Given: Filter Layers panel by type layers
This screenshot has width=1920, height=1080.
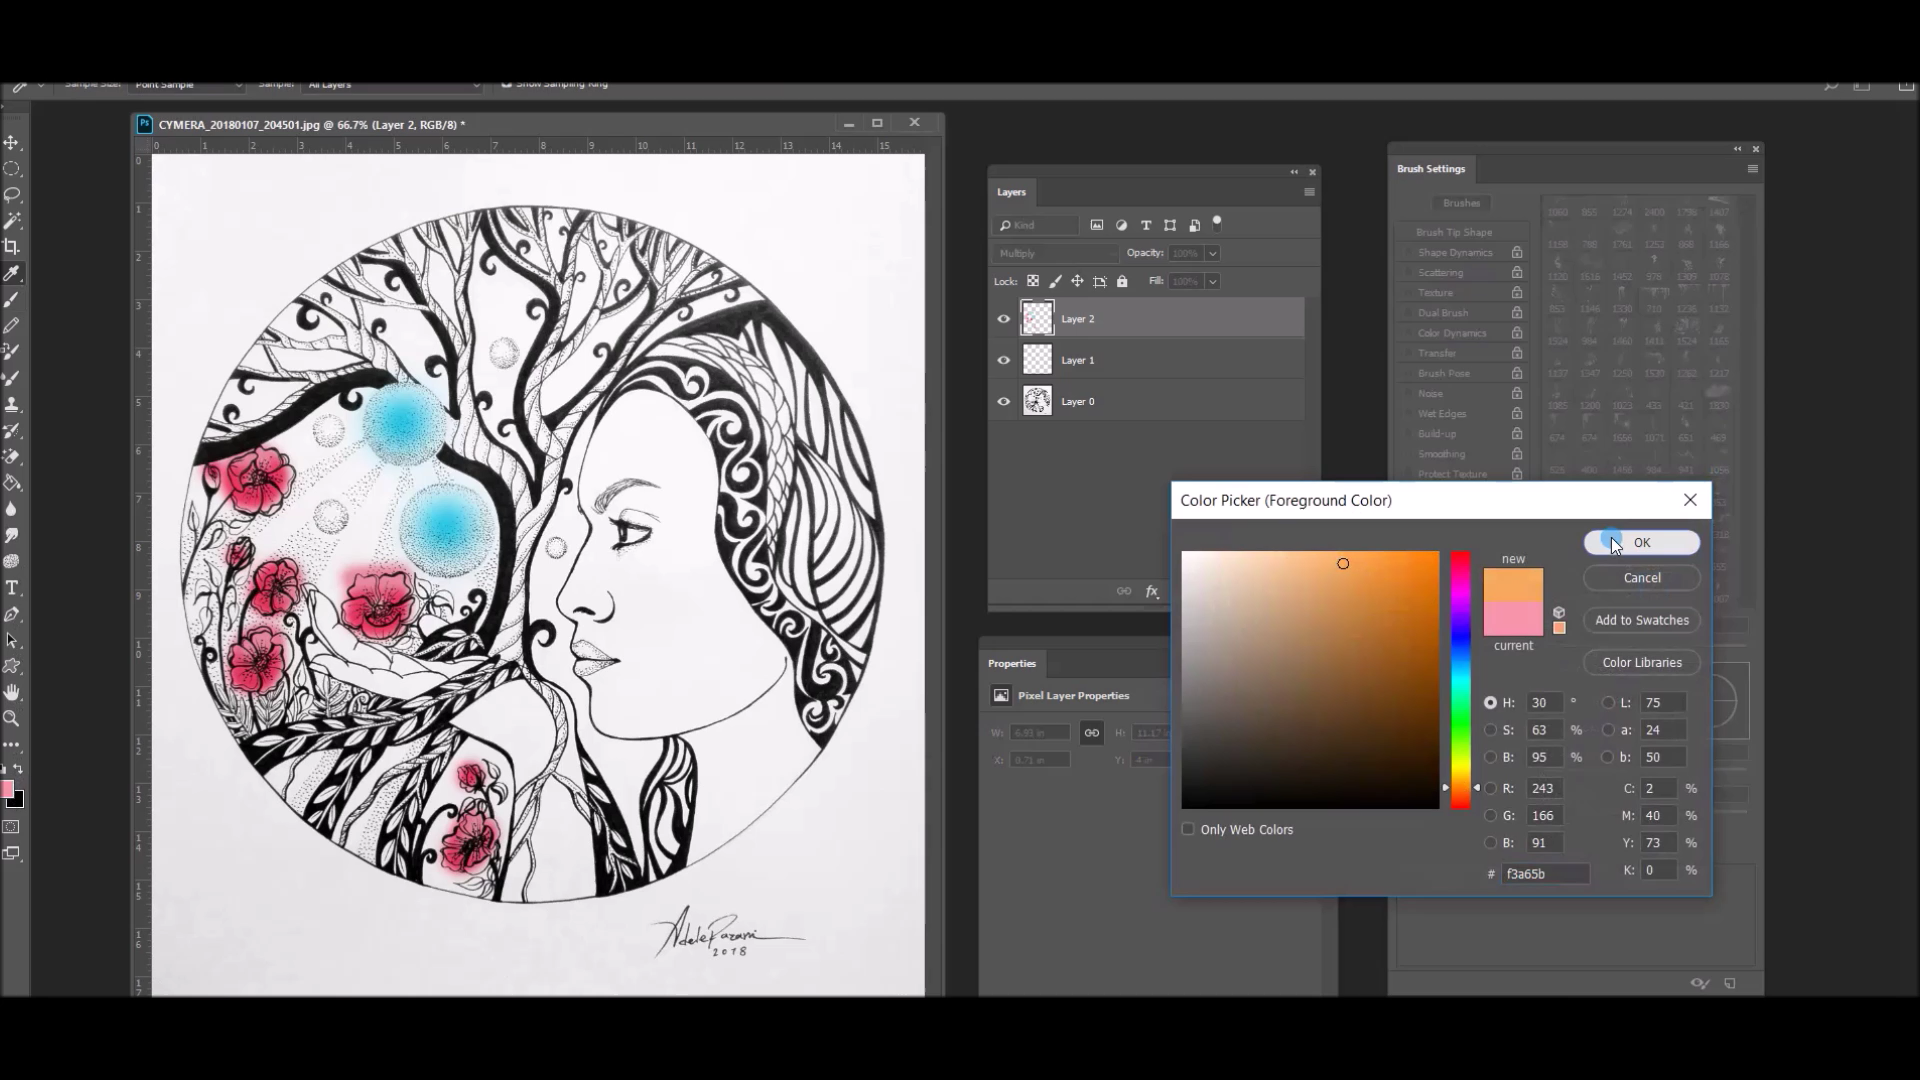Looking at the screenshot, I should click(1146, 225).
